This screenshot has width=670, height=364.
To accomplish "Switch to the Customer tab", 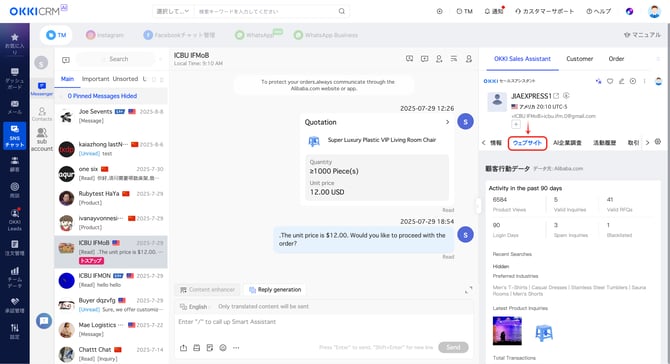I will click(579, 59).
